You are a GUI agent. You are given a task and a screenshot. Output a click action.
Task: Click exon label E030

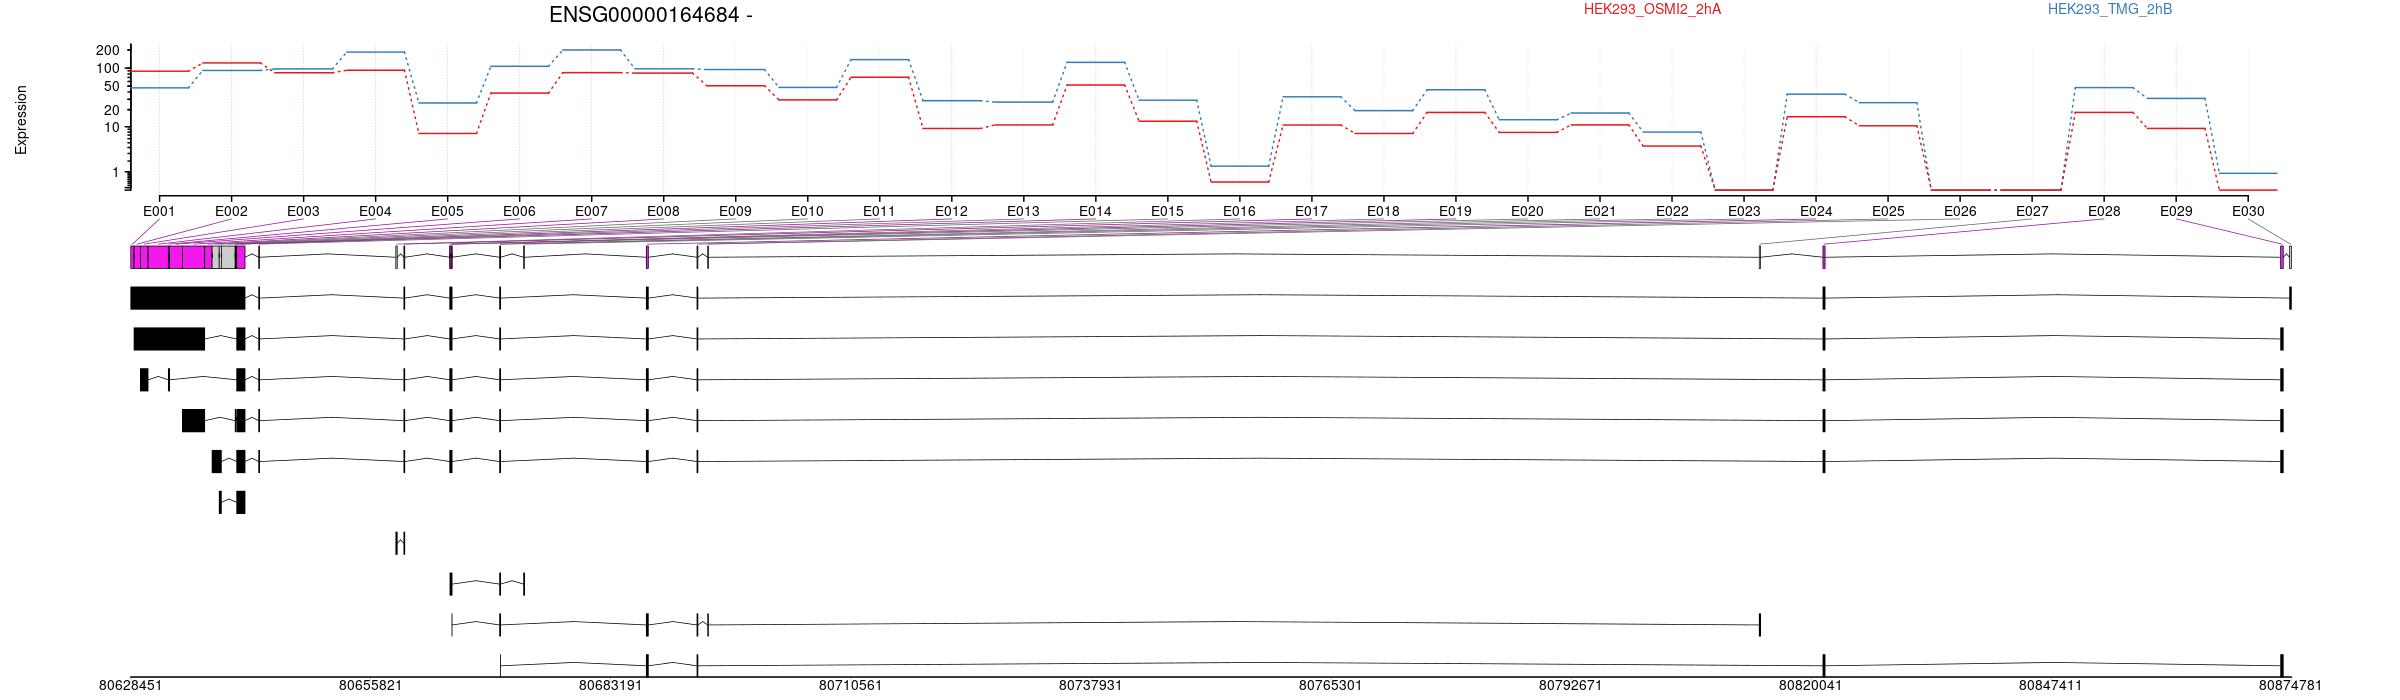[2248, 211]
